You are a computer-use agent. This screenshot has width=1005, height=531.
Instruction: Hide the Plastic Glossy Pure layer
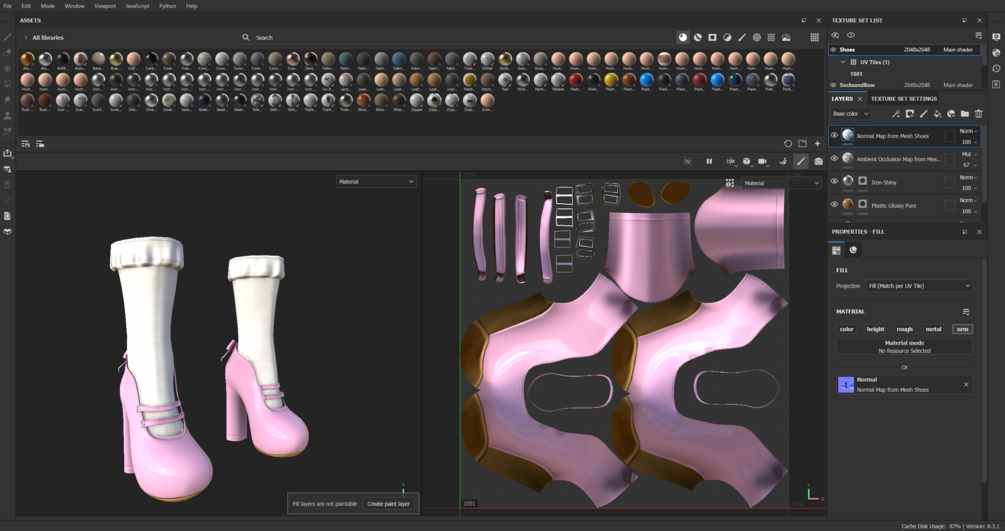(x=834, y=205)
